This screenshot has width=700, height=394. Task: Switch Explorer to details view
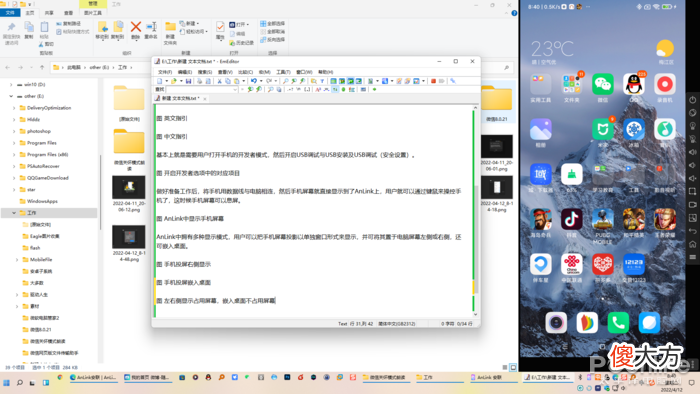tap(505, 368)
